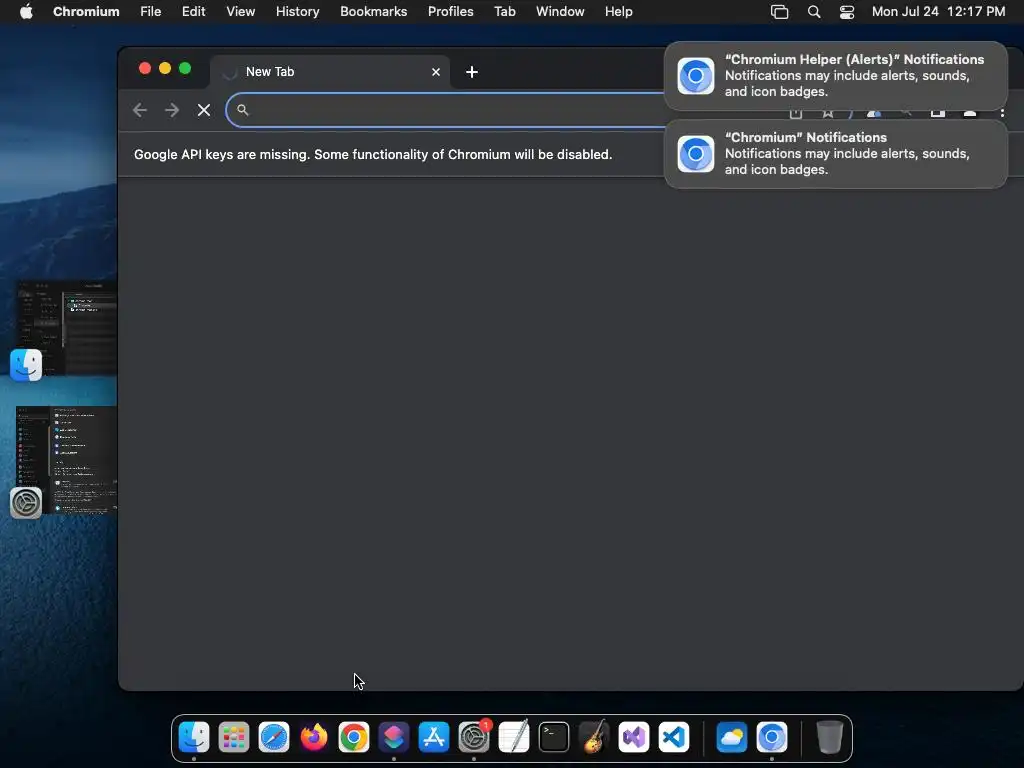Open the Tab menu
The width and height of the screenshot is (1024, 768).
tap(505, 11)
